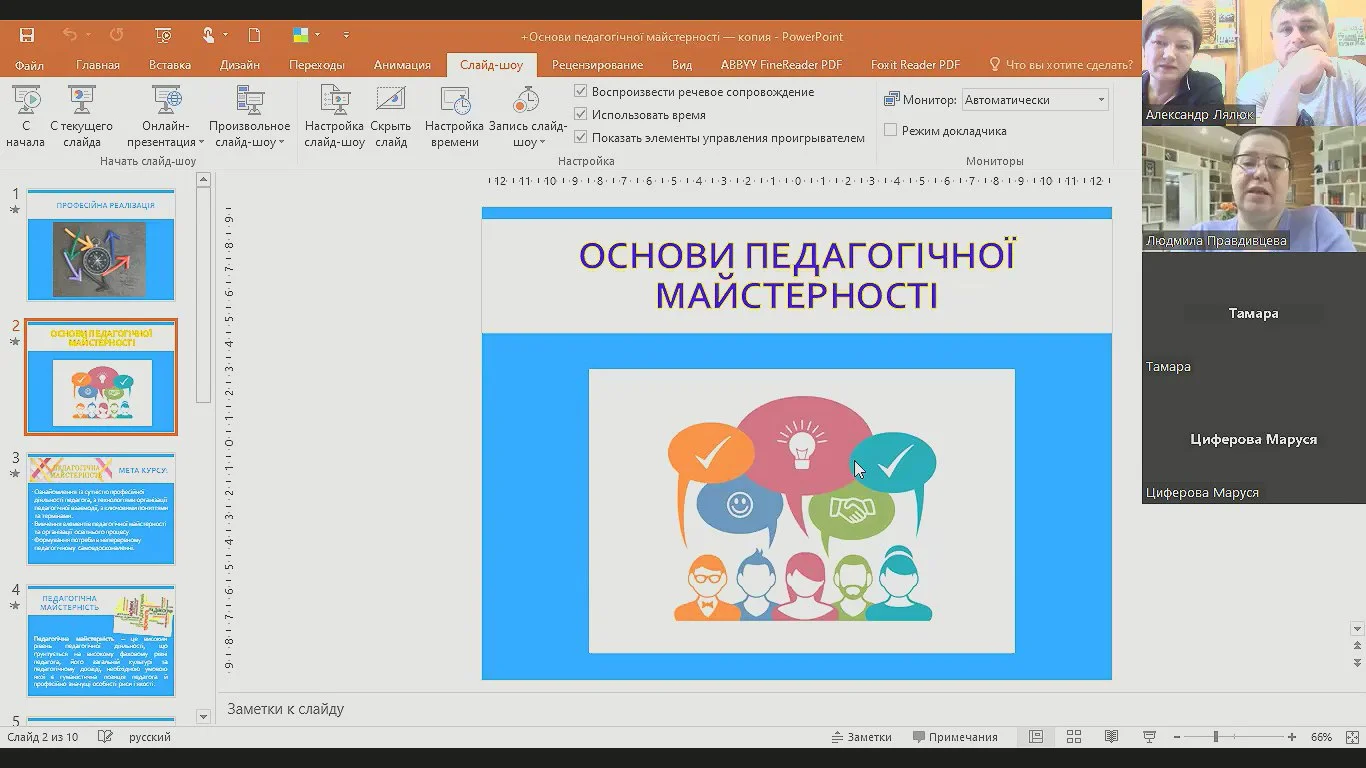The image size is (1366, 768).
Task: Toggle 'Показать элементы управления проигрывателем' checkbox
Action: pyautogui.click(x=581, y=138)
